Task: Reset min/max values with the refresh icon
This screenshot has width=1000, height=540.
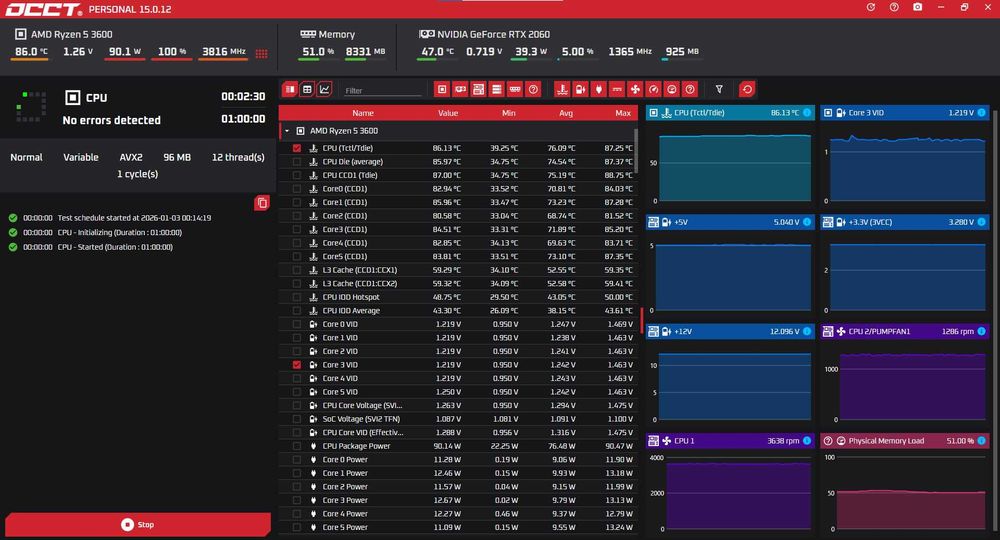Action: [x=747, y=89]
